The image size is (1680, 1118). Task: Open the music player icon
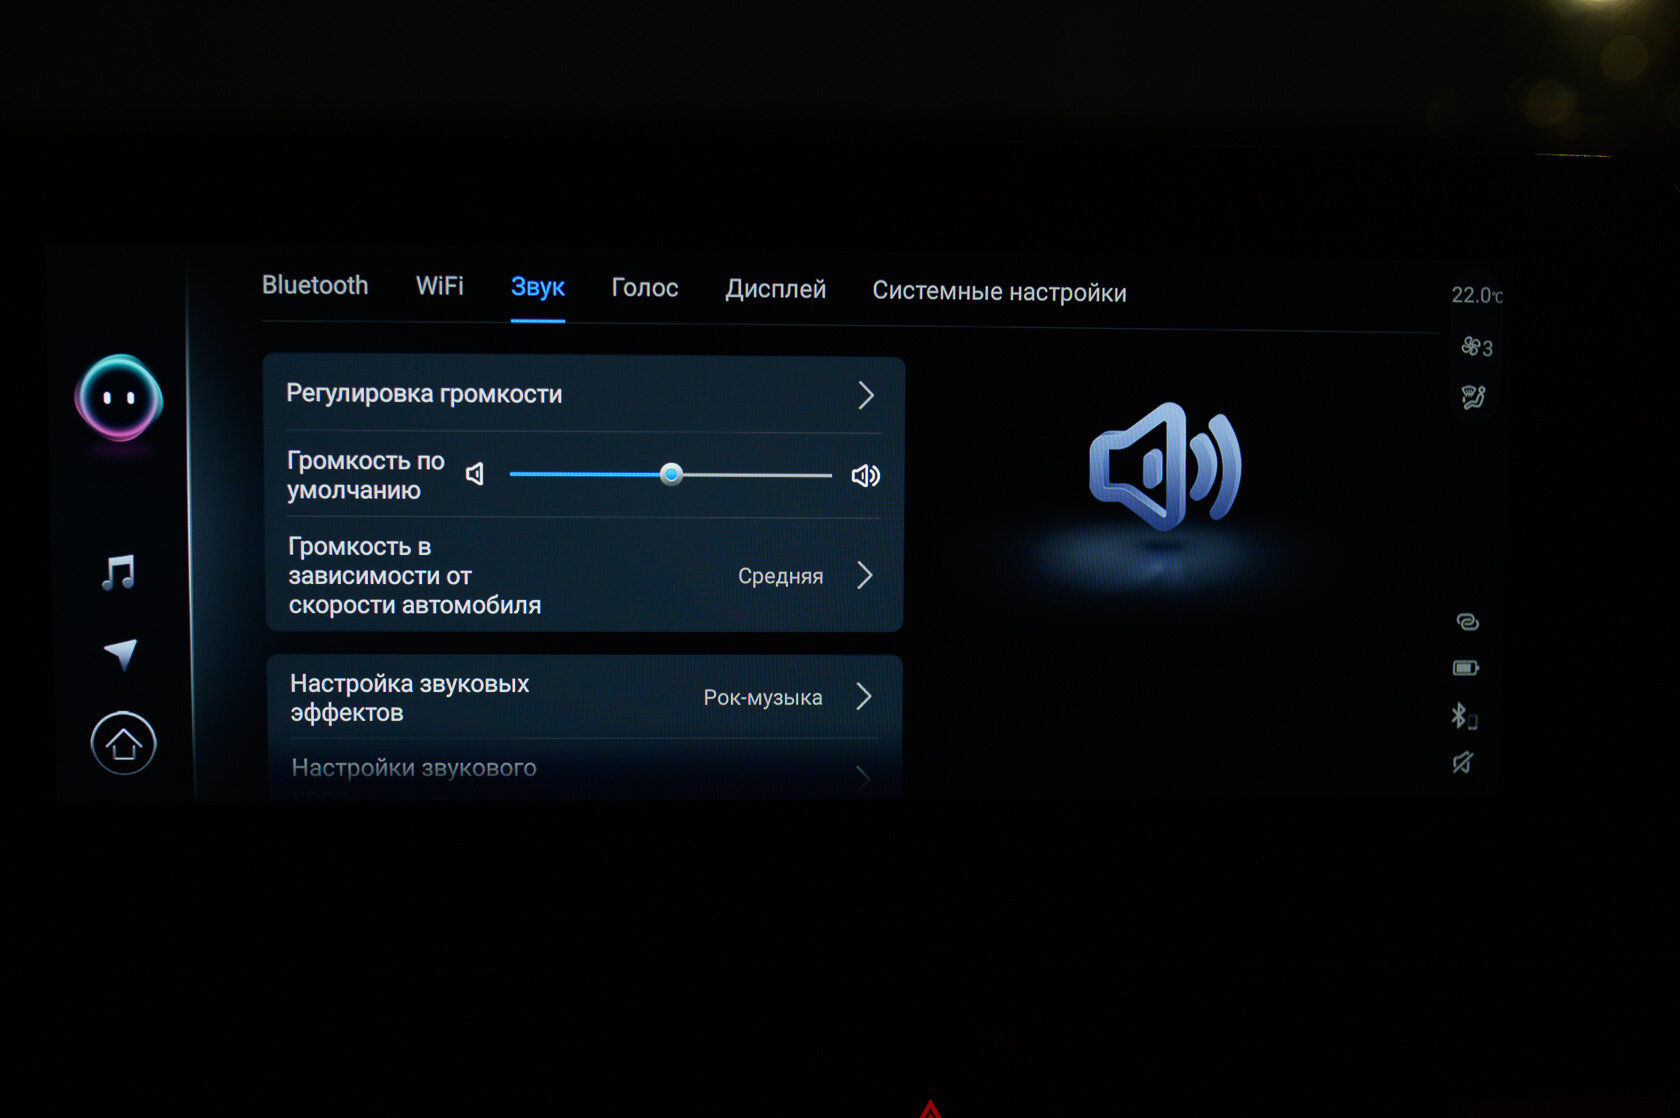coord(119,572)
